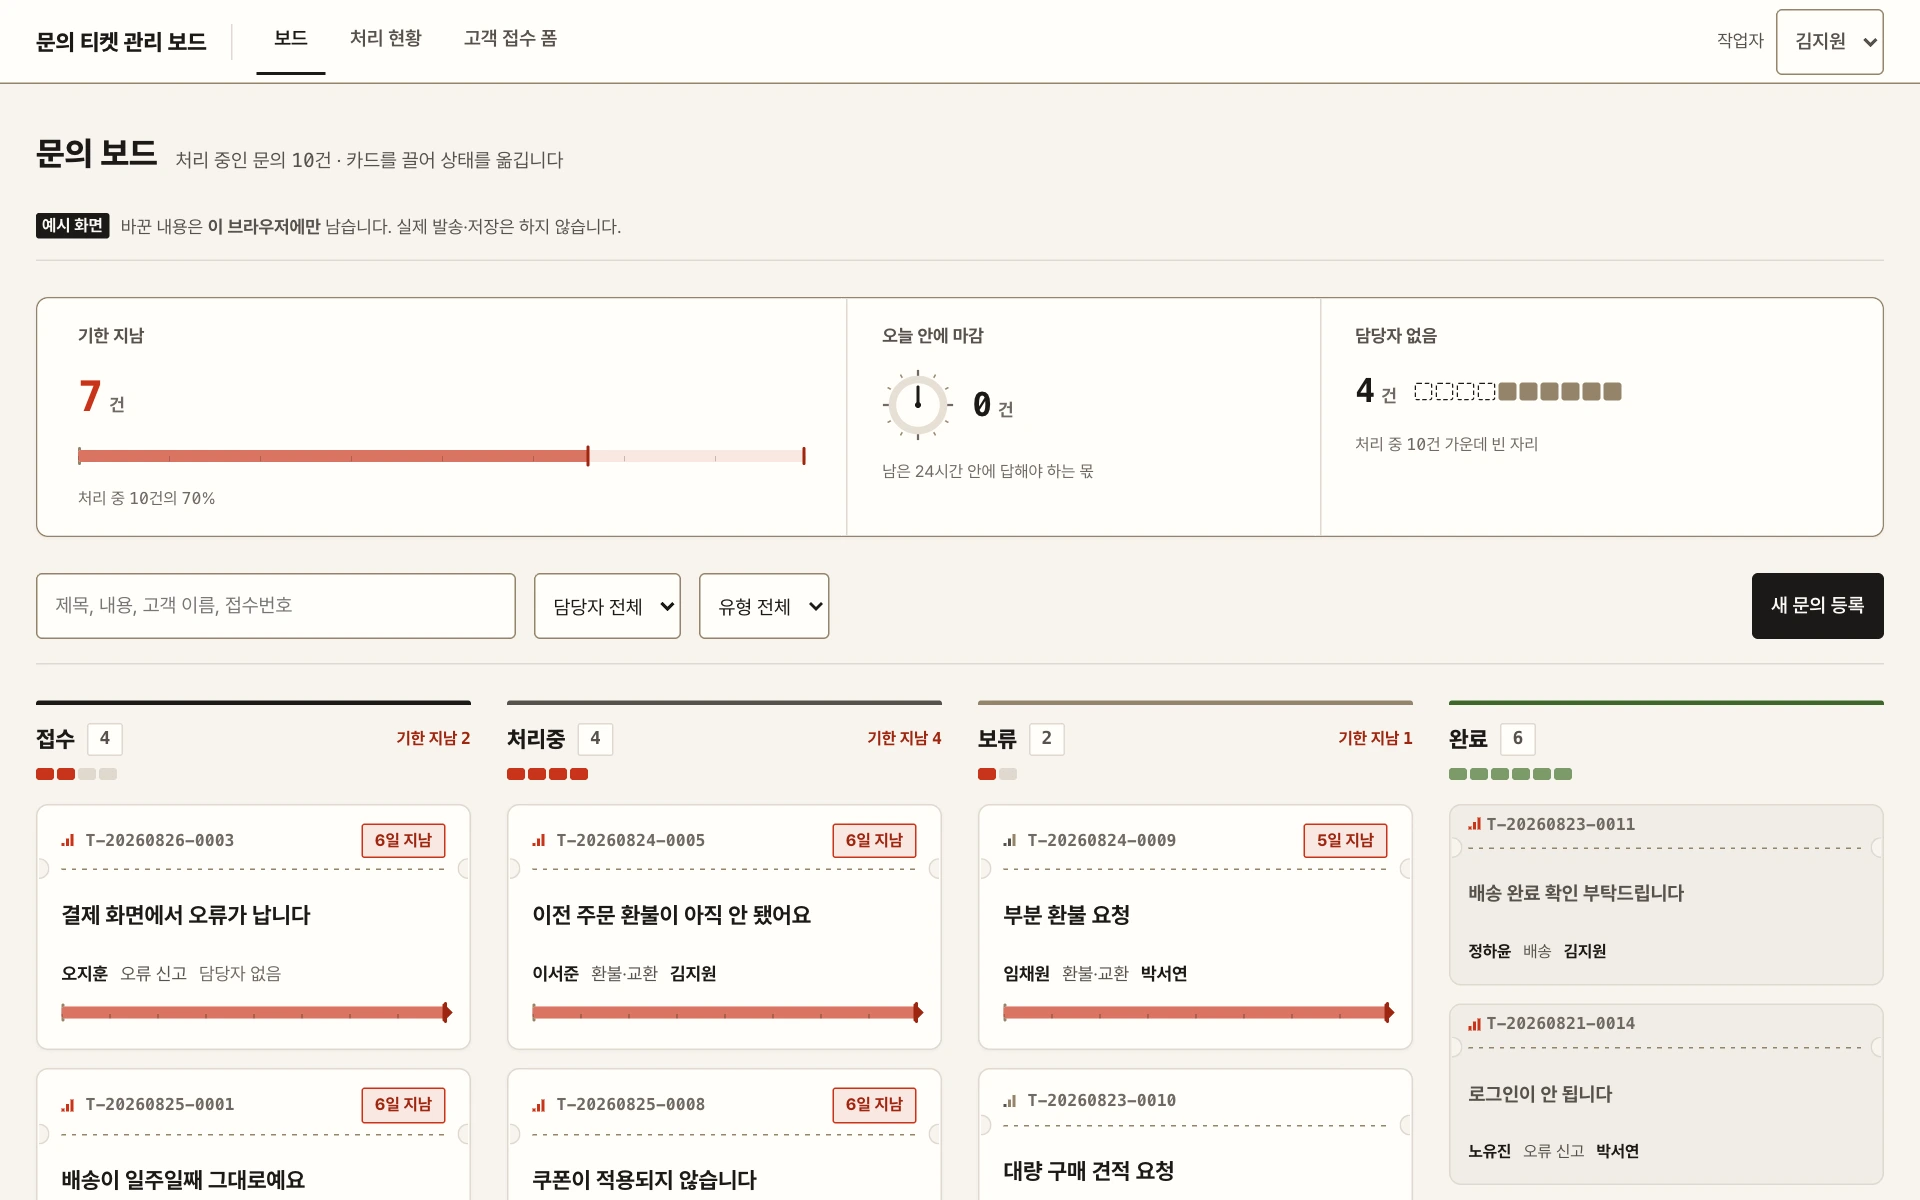Click priority bars icon on ticket T-20260825-0008
The height and width of the screenshot is (1200, 1920).
[539, 1105]
